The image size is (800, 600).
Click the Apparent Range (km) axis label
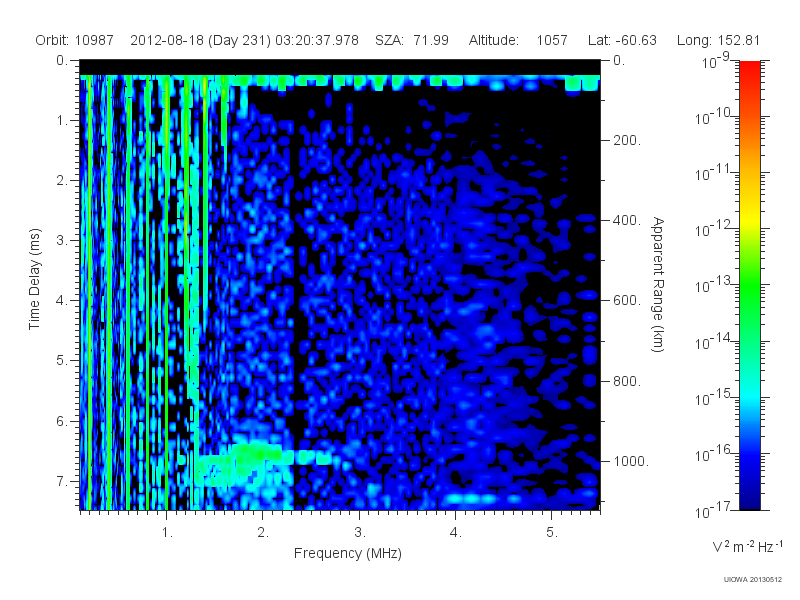pos(659,284)
